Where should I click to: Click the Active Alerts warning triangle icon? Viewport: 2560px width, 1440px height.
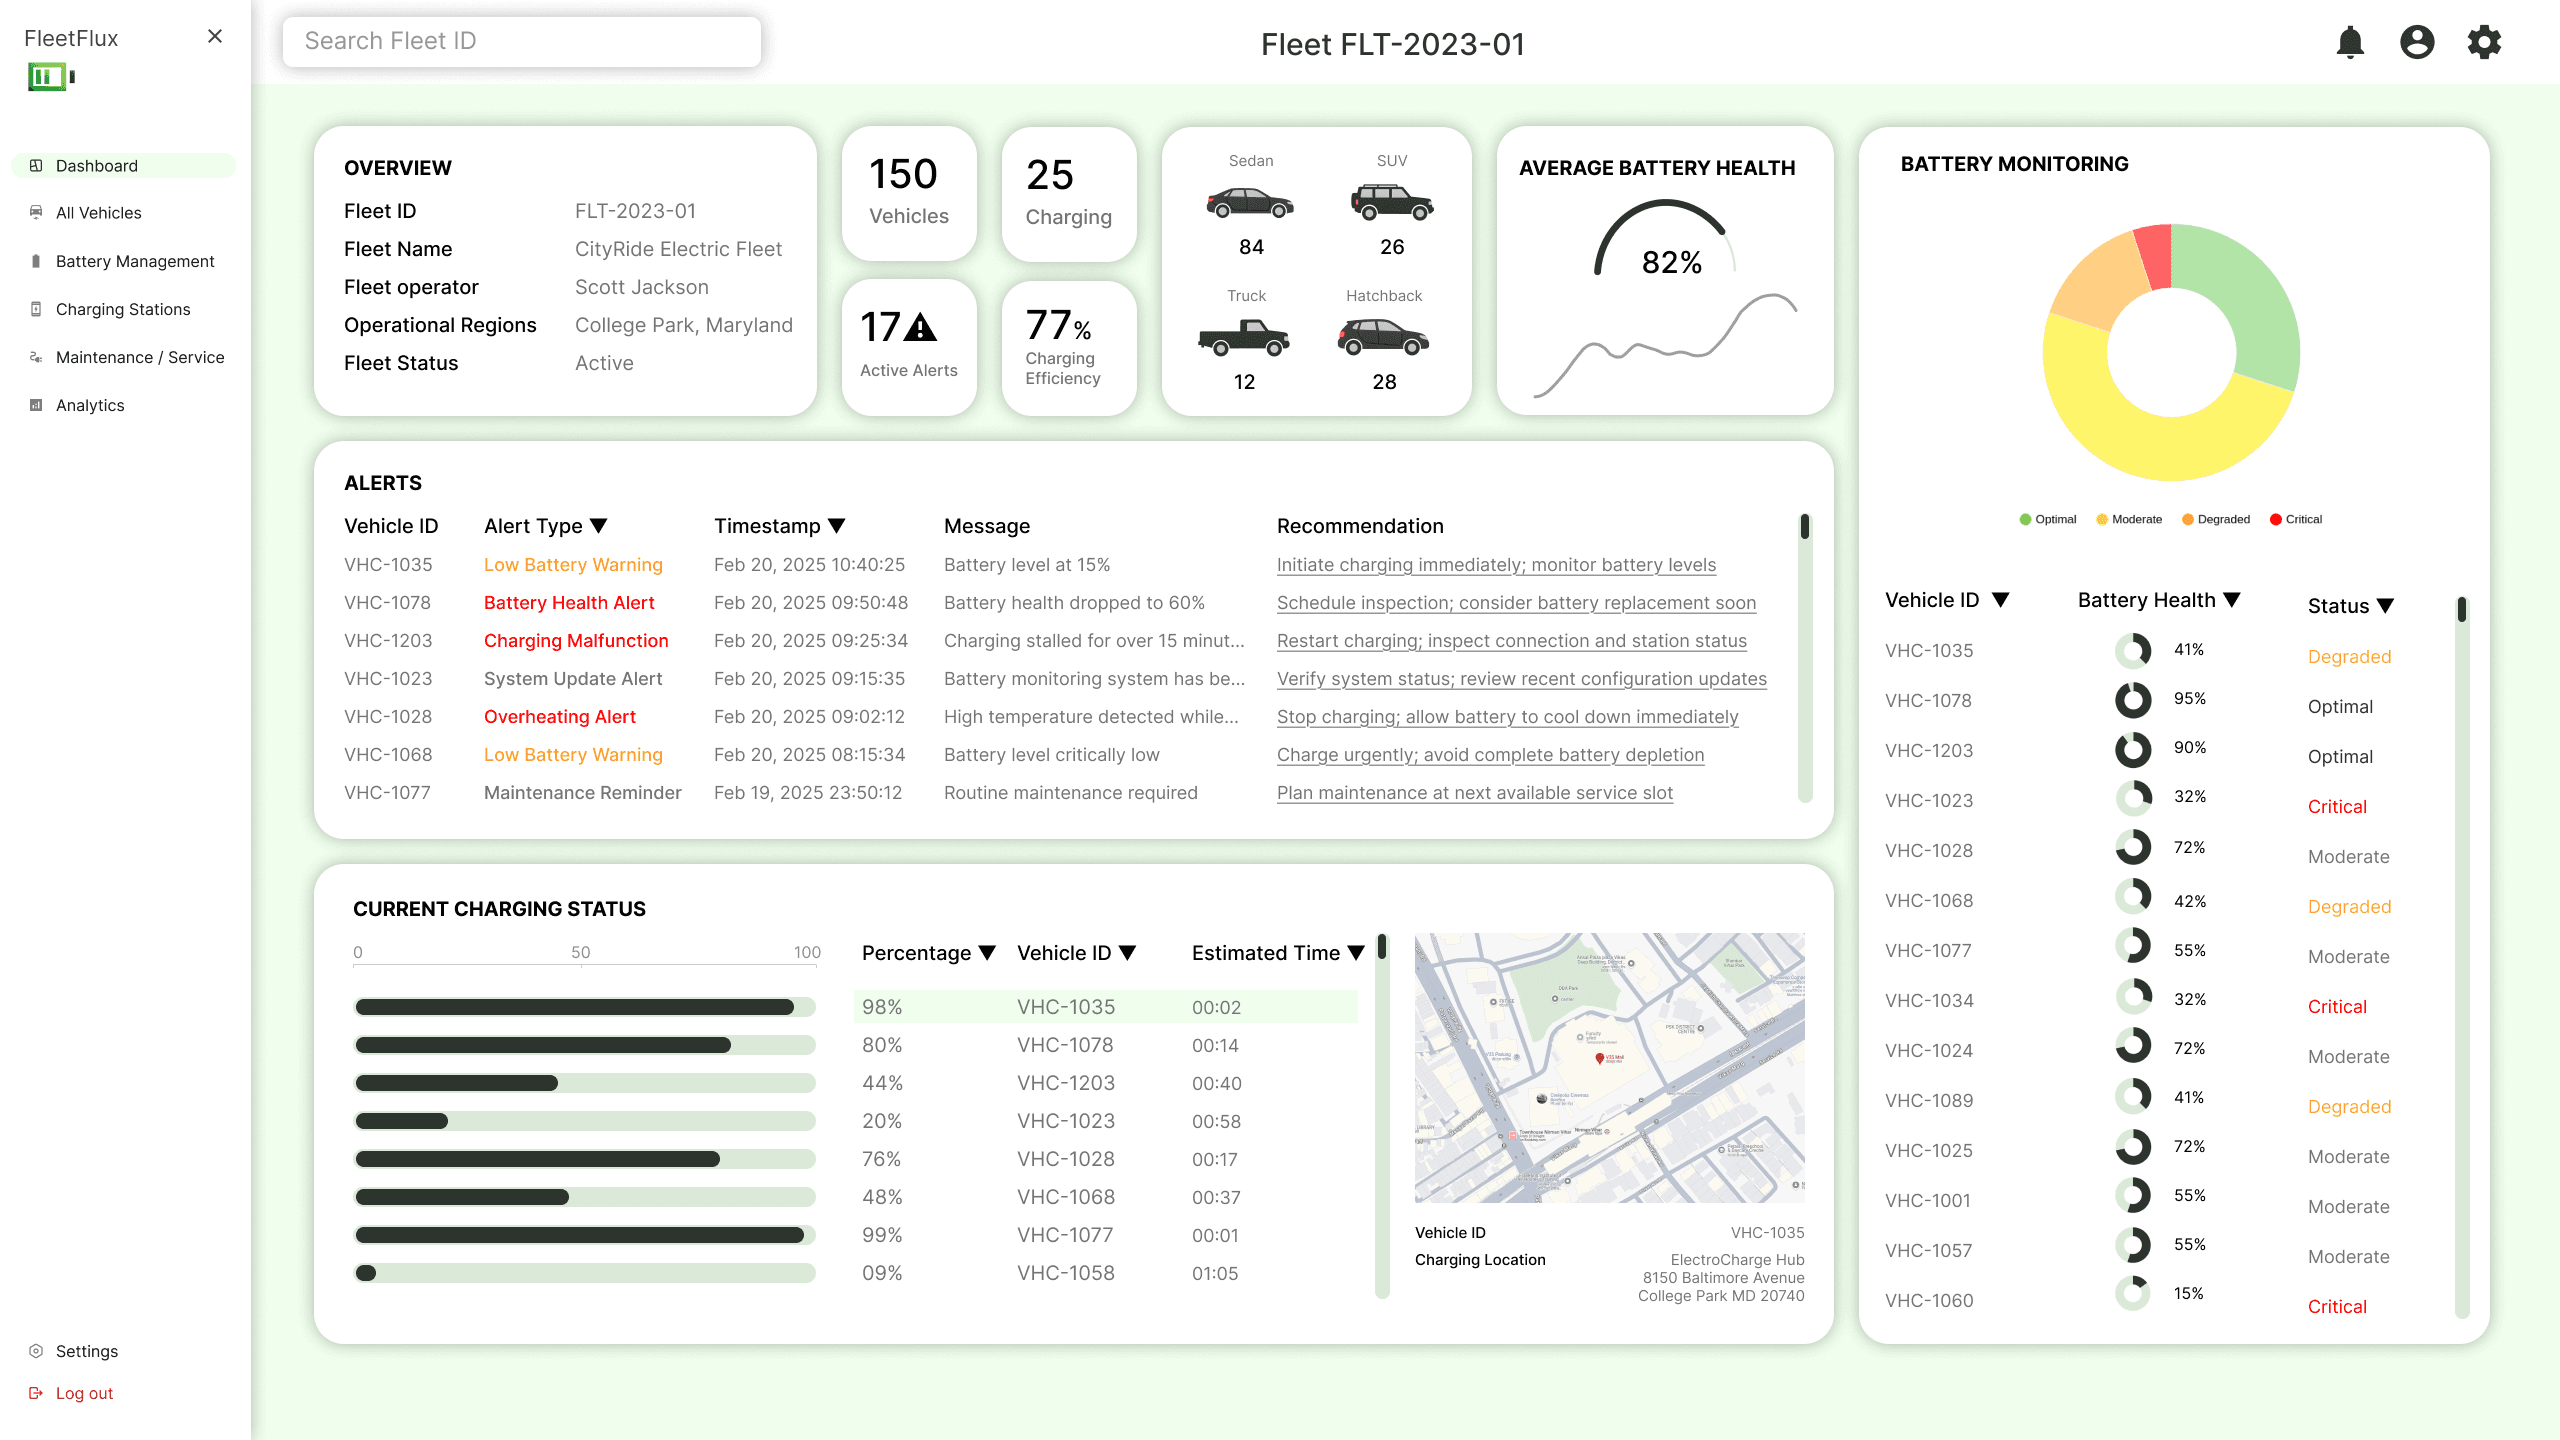[920, 327]
